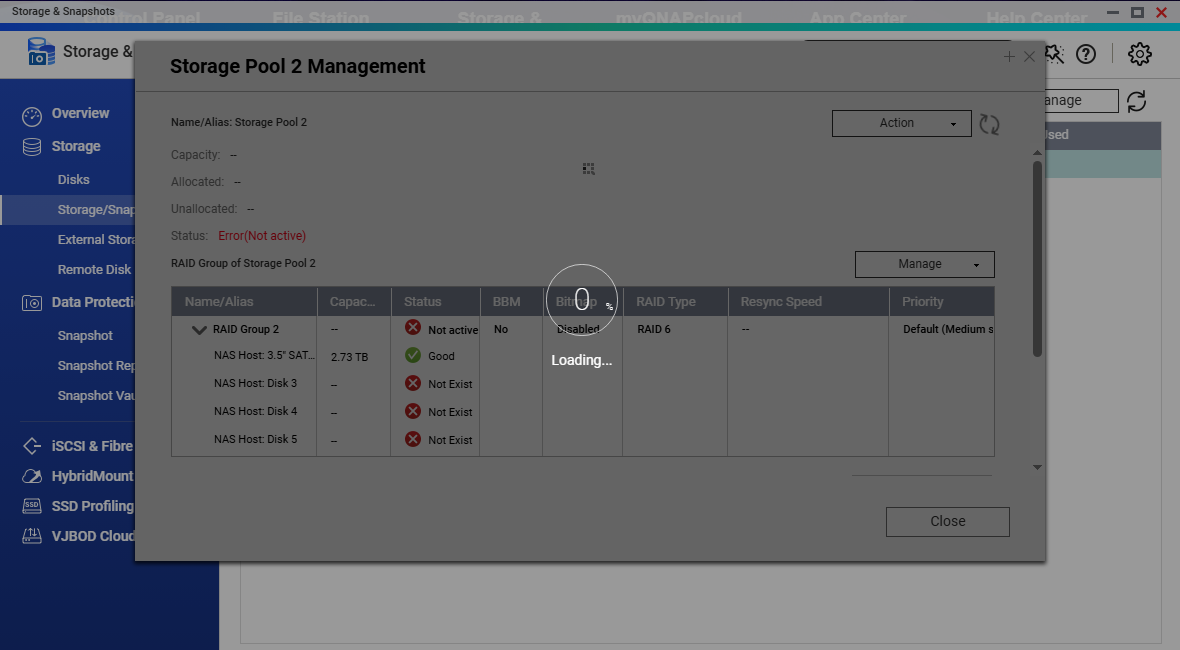Open iSCSI & Fibre Channel icon
Image resolution: width=1180 pixels, height=650 pixels.
pos(32,447)
